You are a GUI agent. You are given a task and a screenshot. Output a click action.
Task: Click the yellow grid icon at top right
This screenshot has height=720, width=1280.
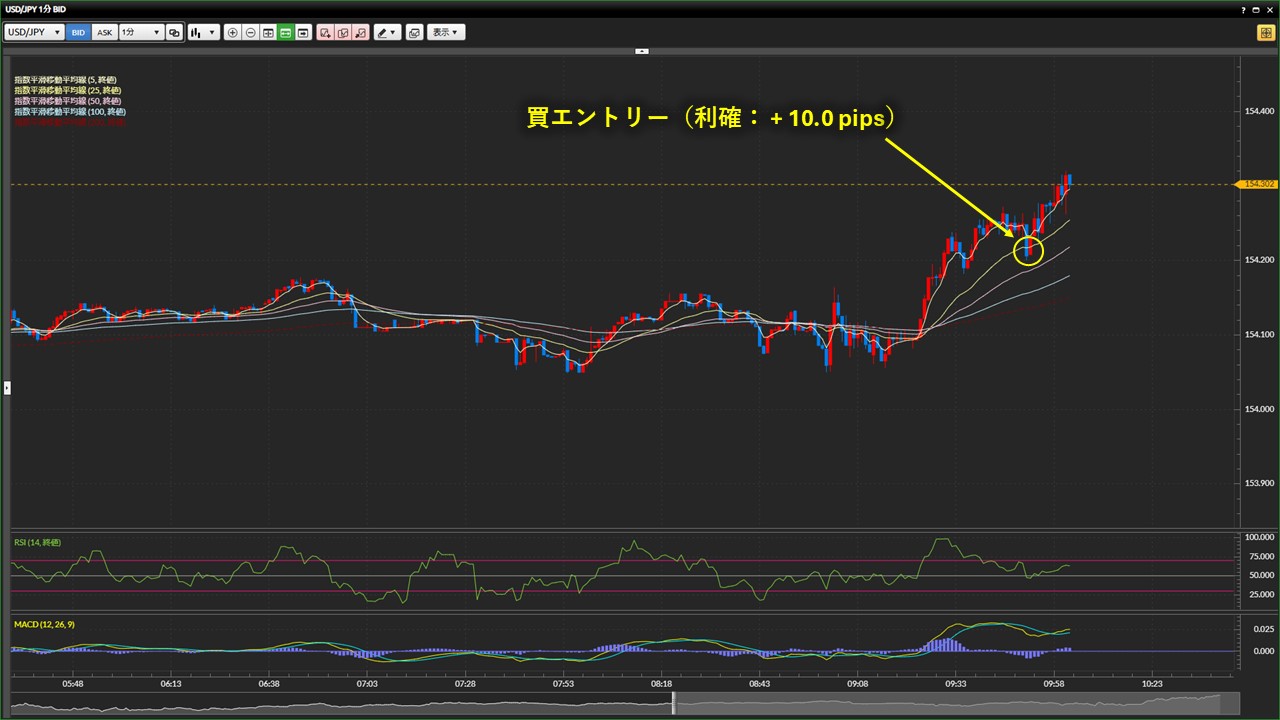pyautogui.click(x=1265, y=32)
